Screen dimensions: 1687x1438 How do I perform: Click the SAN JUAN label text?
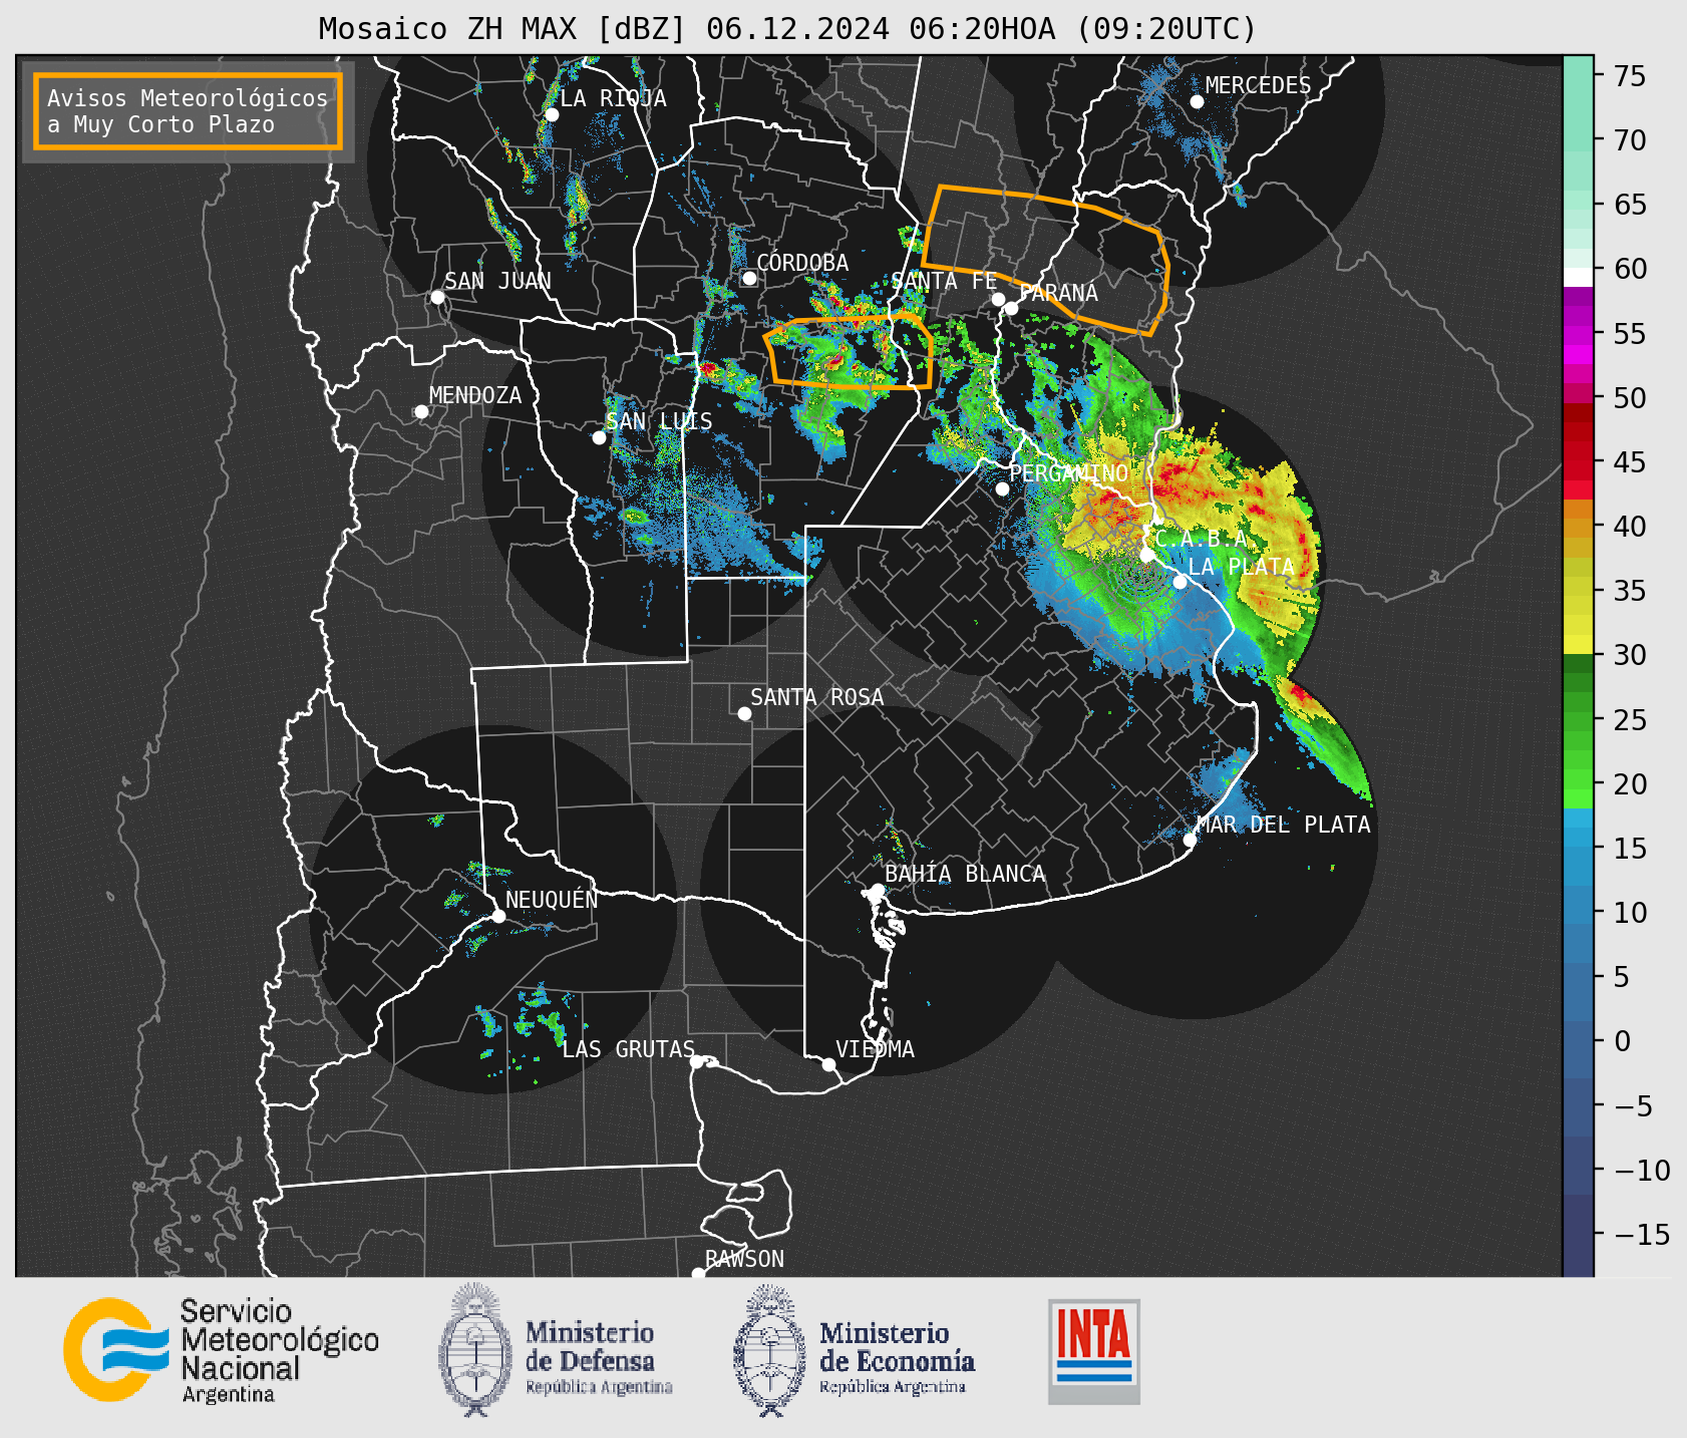[498, 281]
